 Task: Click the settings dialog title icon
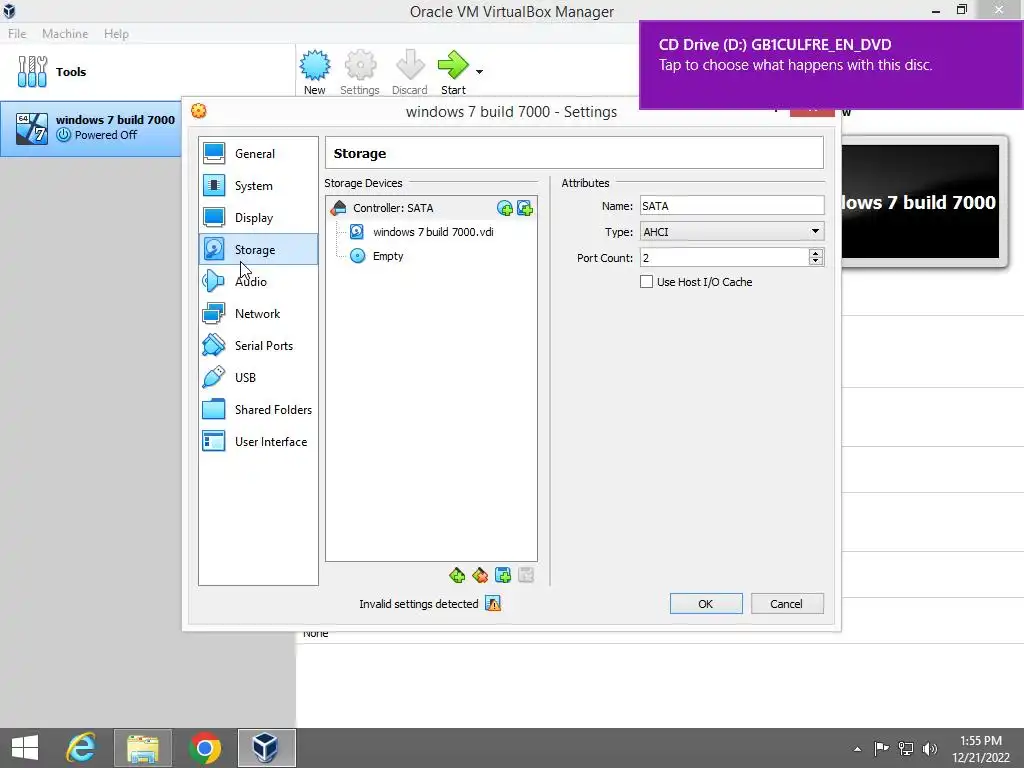click(199, 111)
